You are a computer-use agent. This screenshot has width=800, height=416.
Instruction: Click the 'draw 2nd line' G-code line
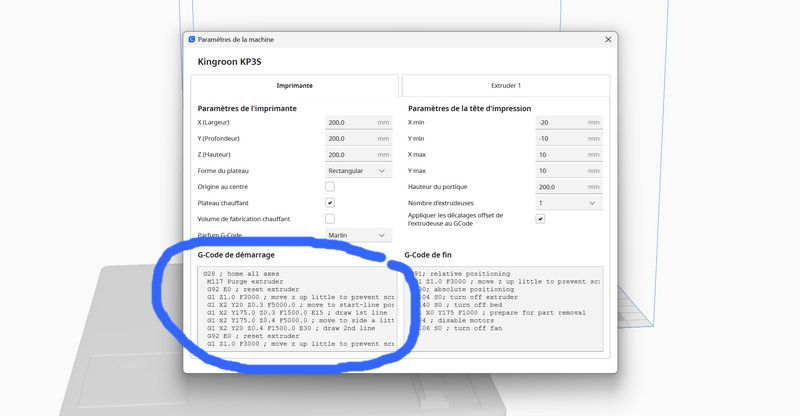[x=291, y=328]
